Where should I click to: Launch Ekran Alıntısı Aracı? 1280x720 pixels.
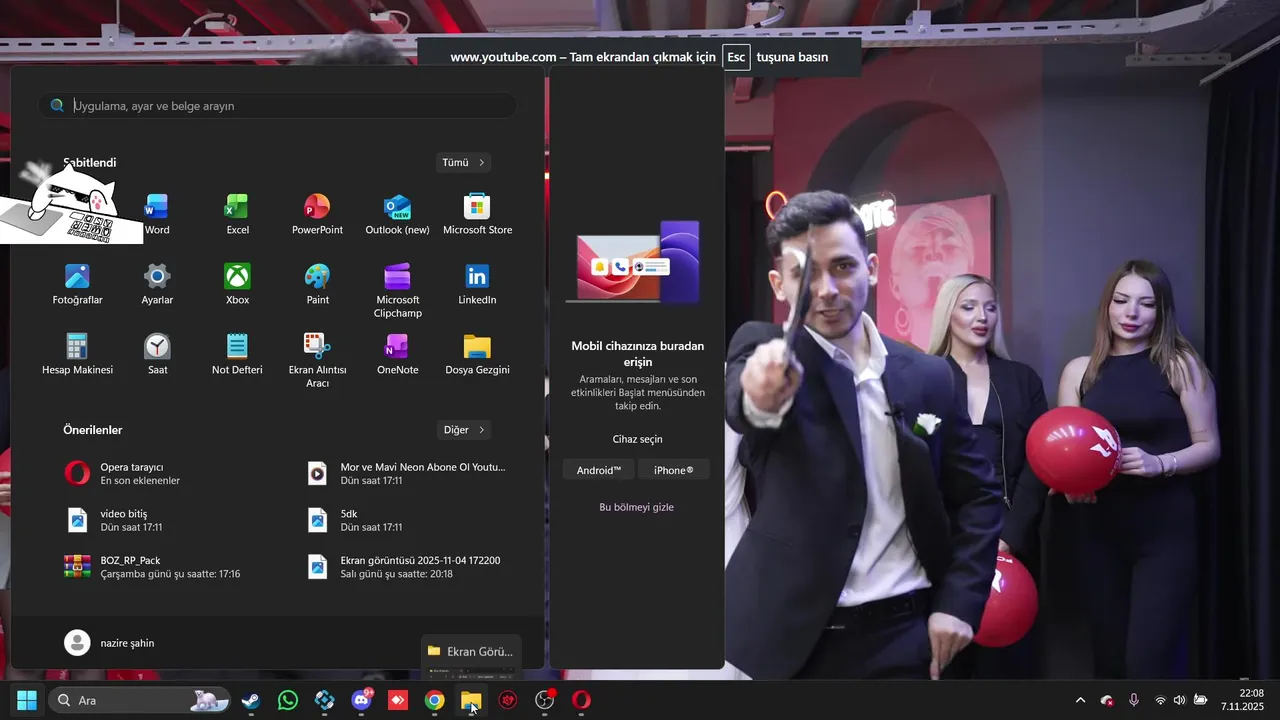(317, 361)
